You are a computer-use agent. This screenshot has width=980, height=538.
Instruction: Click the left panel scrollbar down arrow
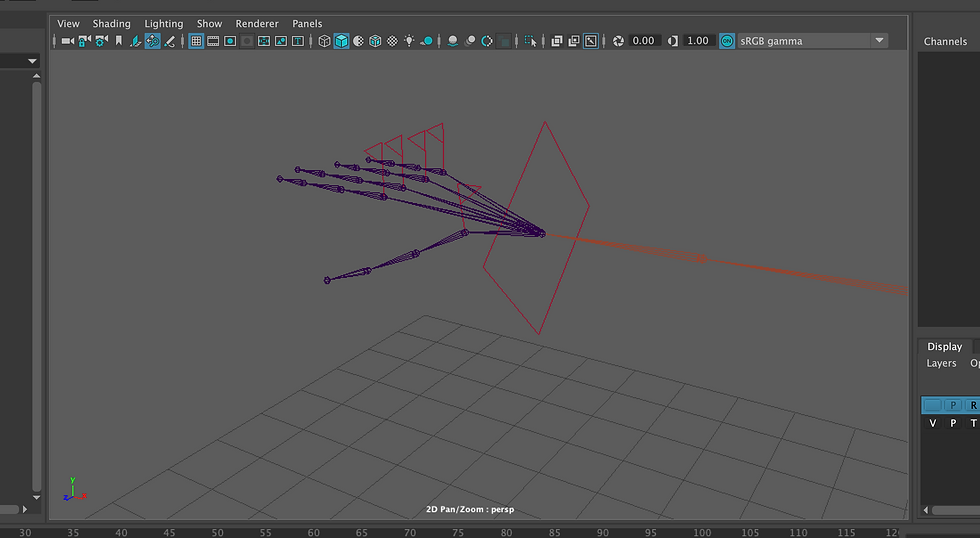[x=36, y=497]
